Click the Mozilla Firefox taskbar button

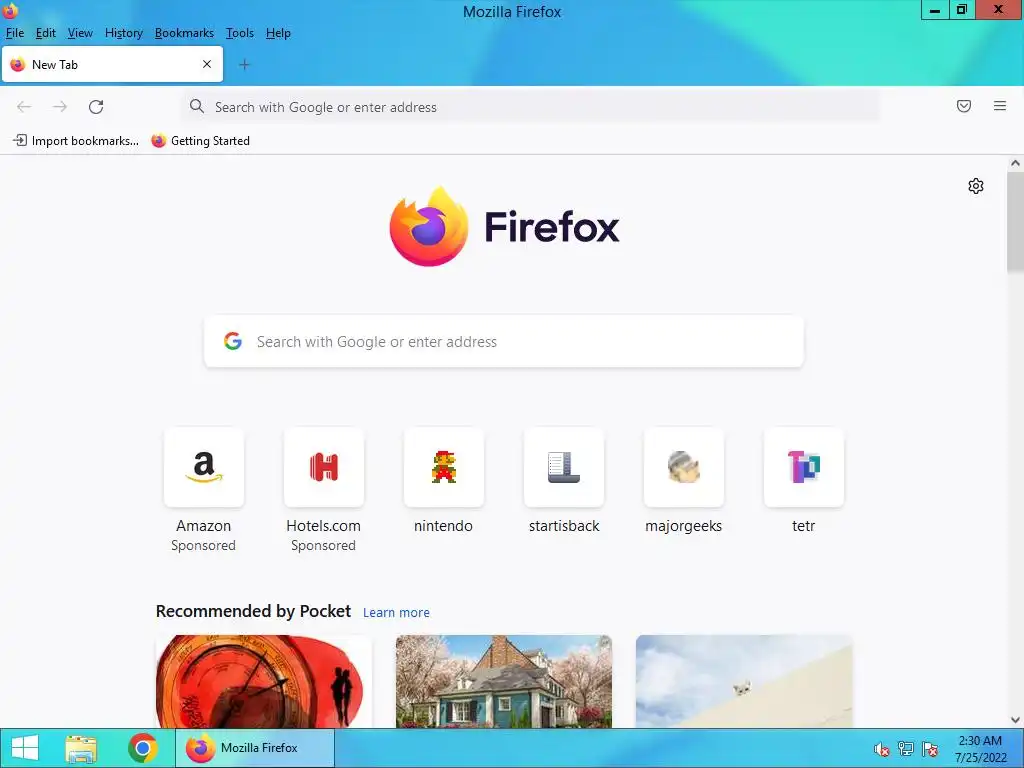pyautogui.click(x=255, y=748)
